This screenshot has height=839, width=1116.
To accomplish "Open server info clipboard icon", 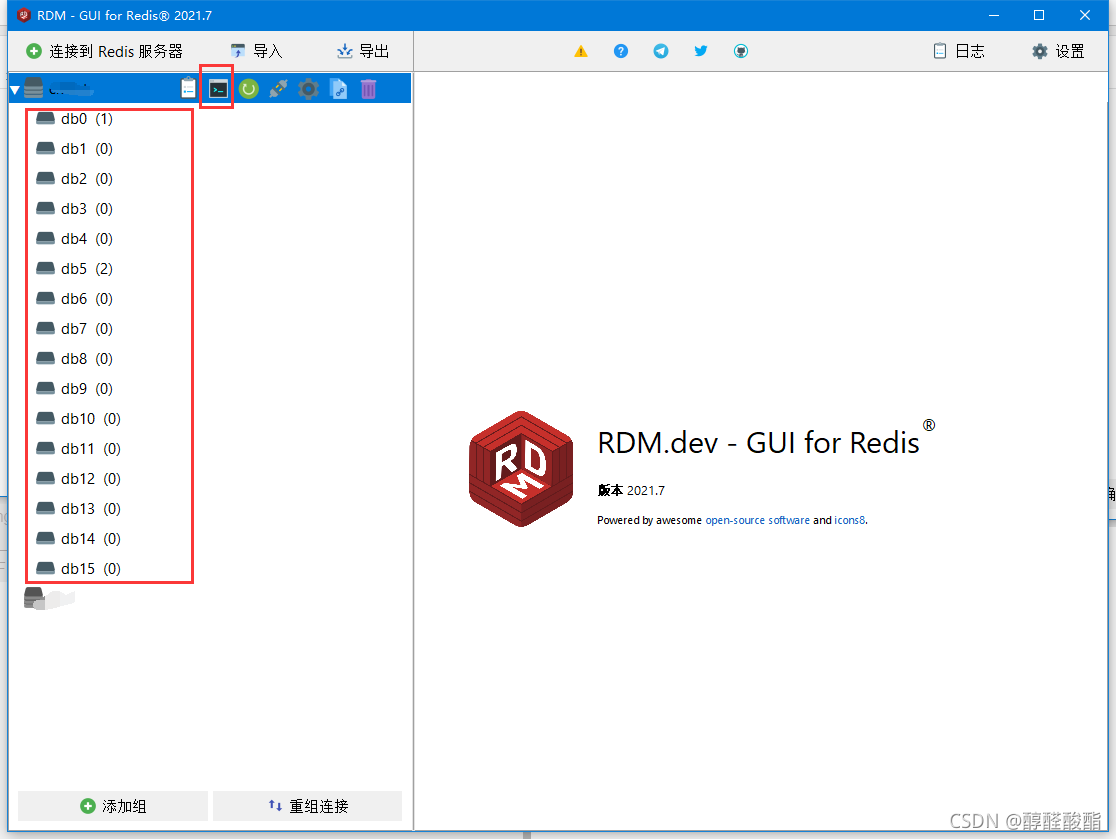I will 188,88.
